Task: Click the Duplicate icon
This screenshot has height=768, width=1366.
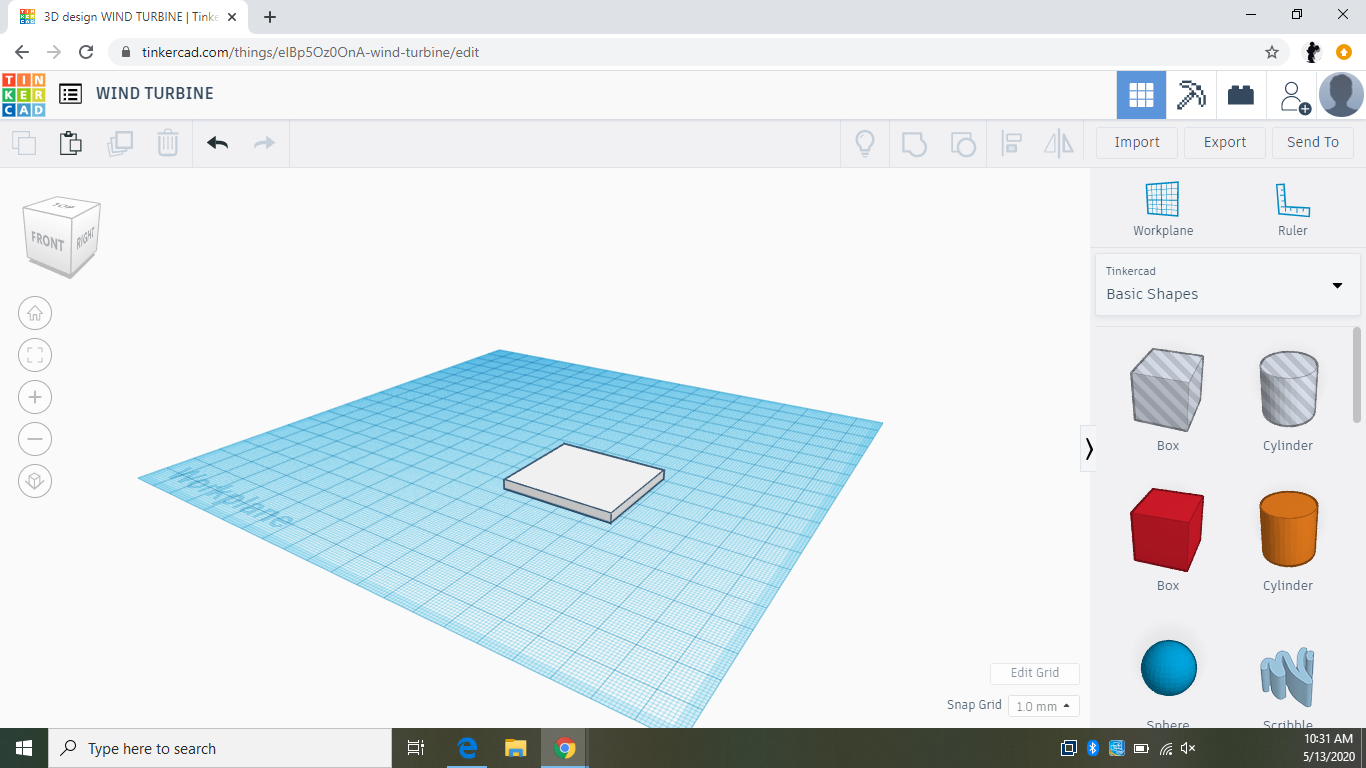Action: click(120, 143)
